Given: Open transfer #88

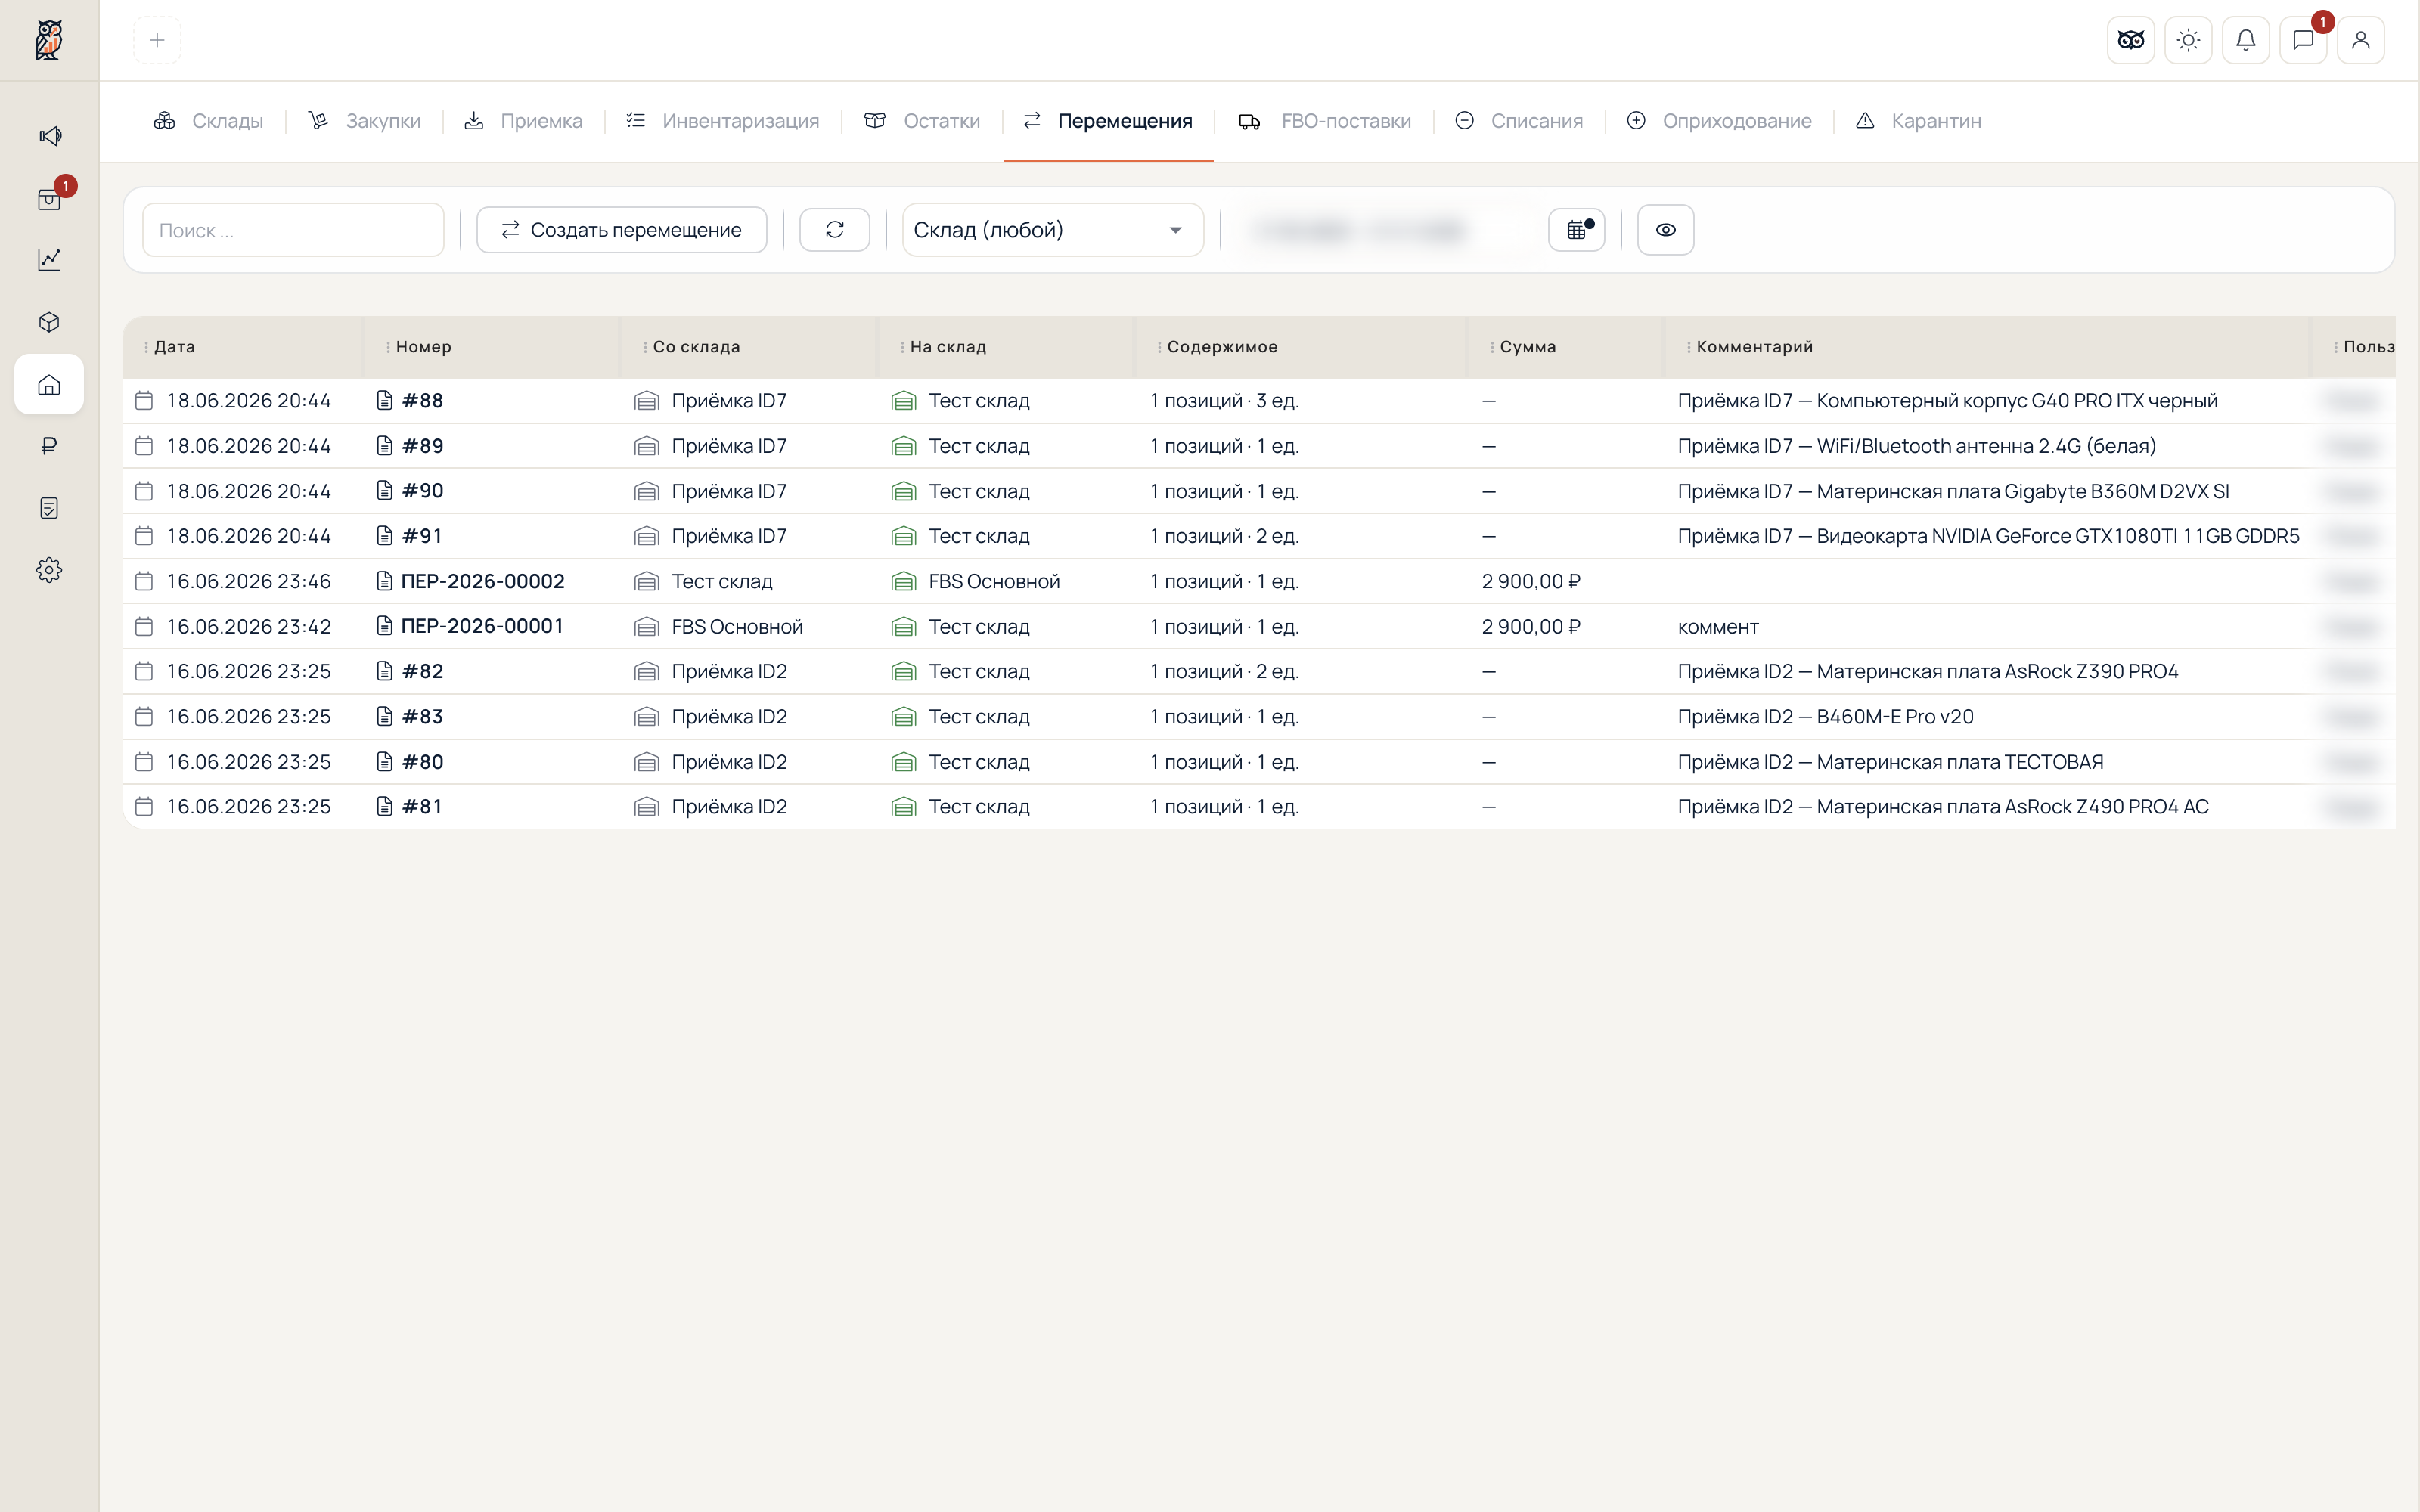Looking at the screenshot, I should coord(423,401).
